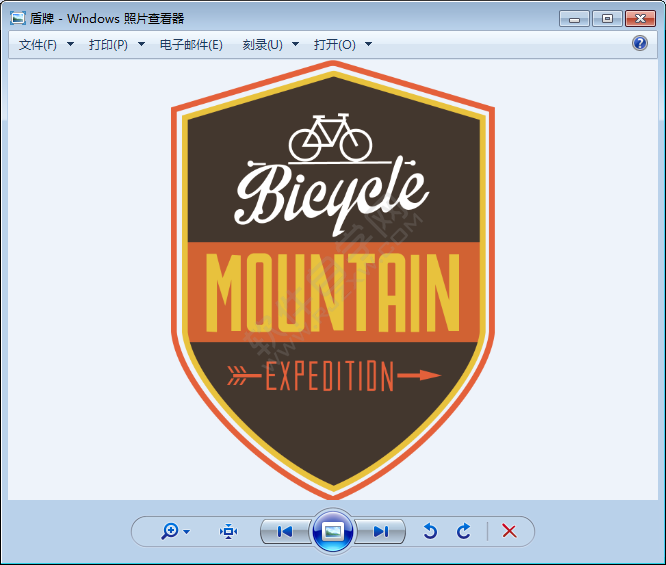666x565 pixels.
Task: Expand the arrow beside 打印(P)
Action: point(141,45)
